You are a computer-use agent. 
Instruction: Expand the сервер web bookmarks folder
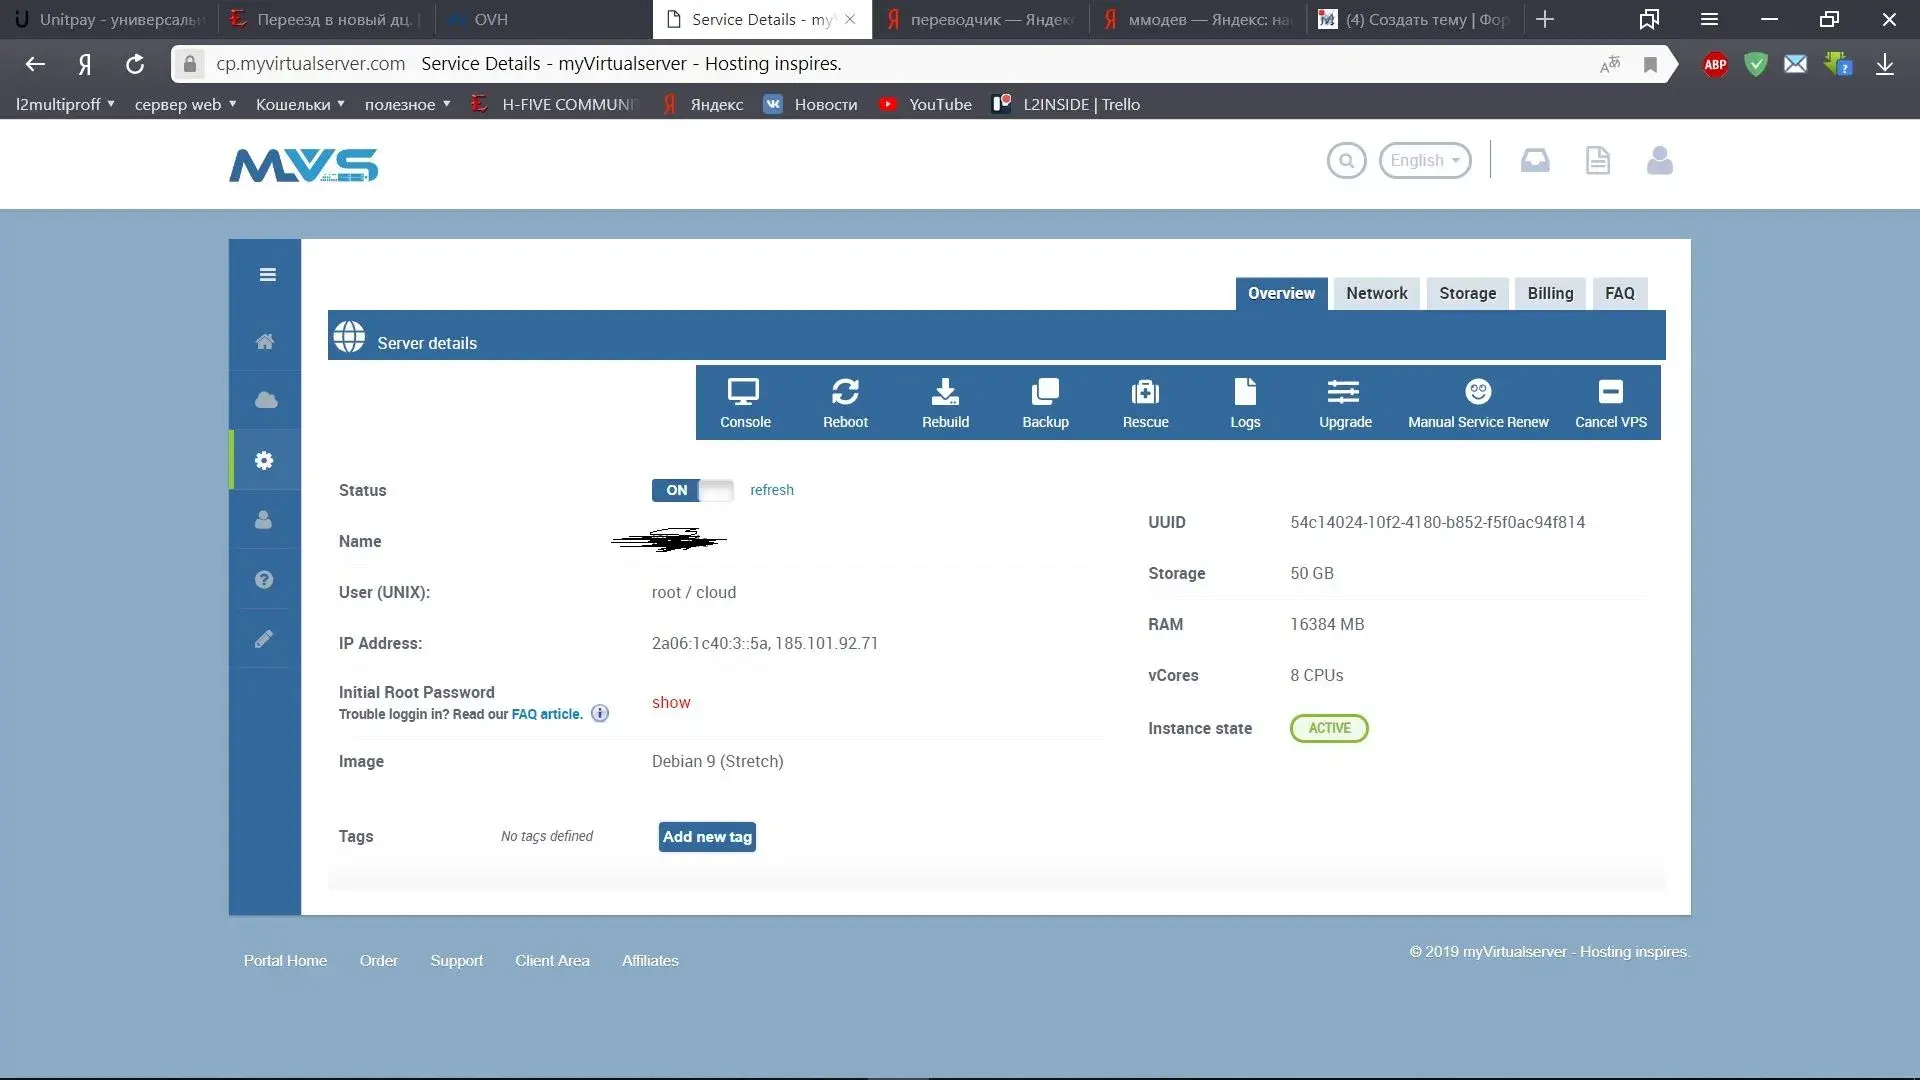pos(185,104)
